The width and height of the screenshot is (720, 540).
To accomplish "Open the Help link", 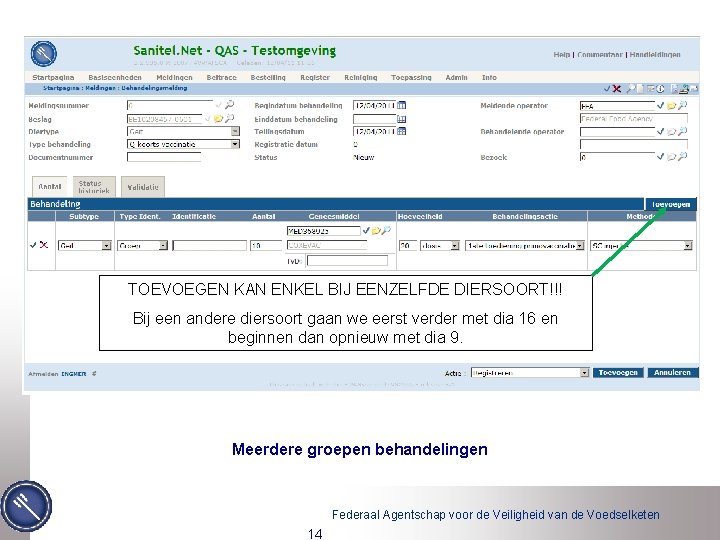I will (x=561, y=55).
